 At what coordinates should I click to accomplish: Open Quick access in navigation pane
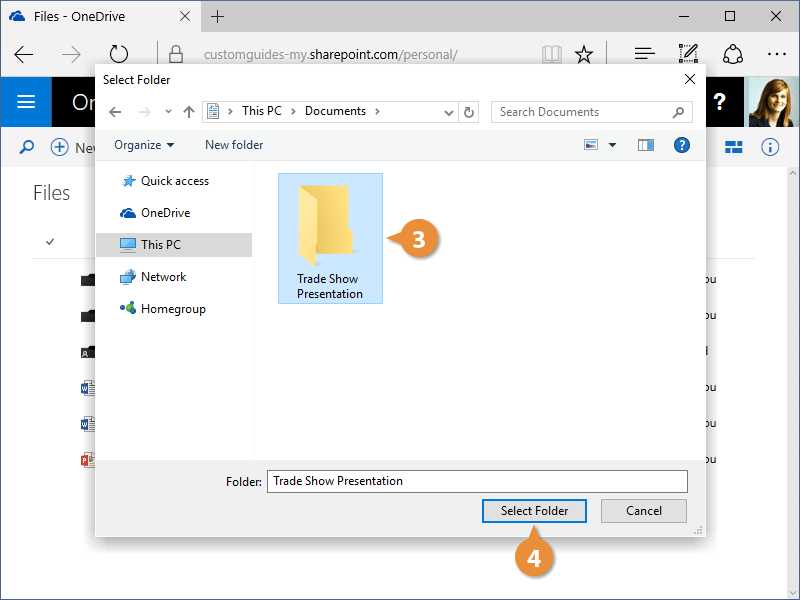coord(174,181)
